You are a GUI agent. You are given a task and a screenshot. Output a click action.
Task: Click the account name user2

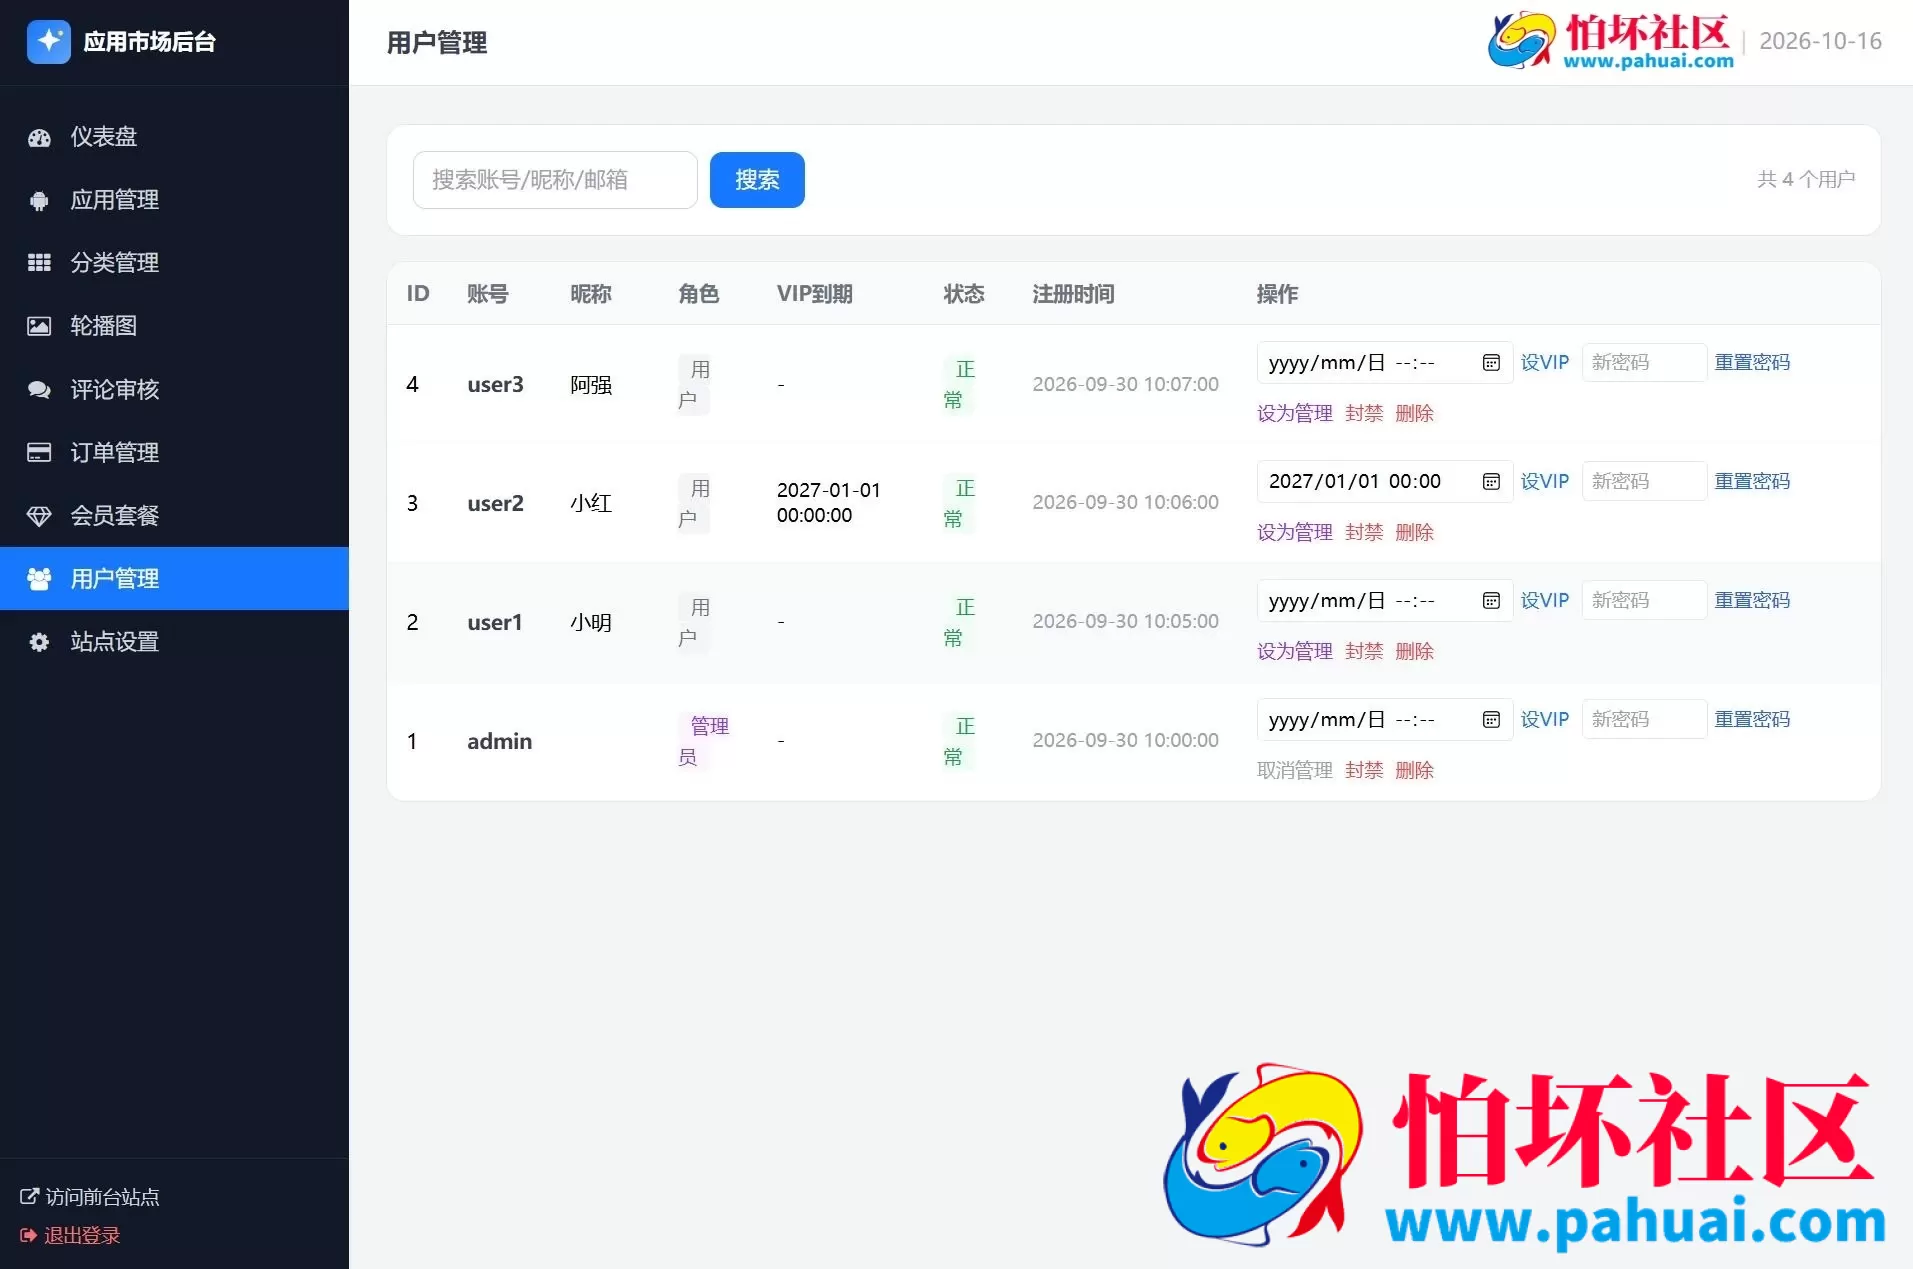click(x=495, y=503)
